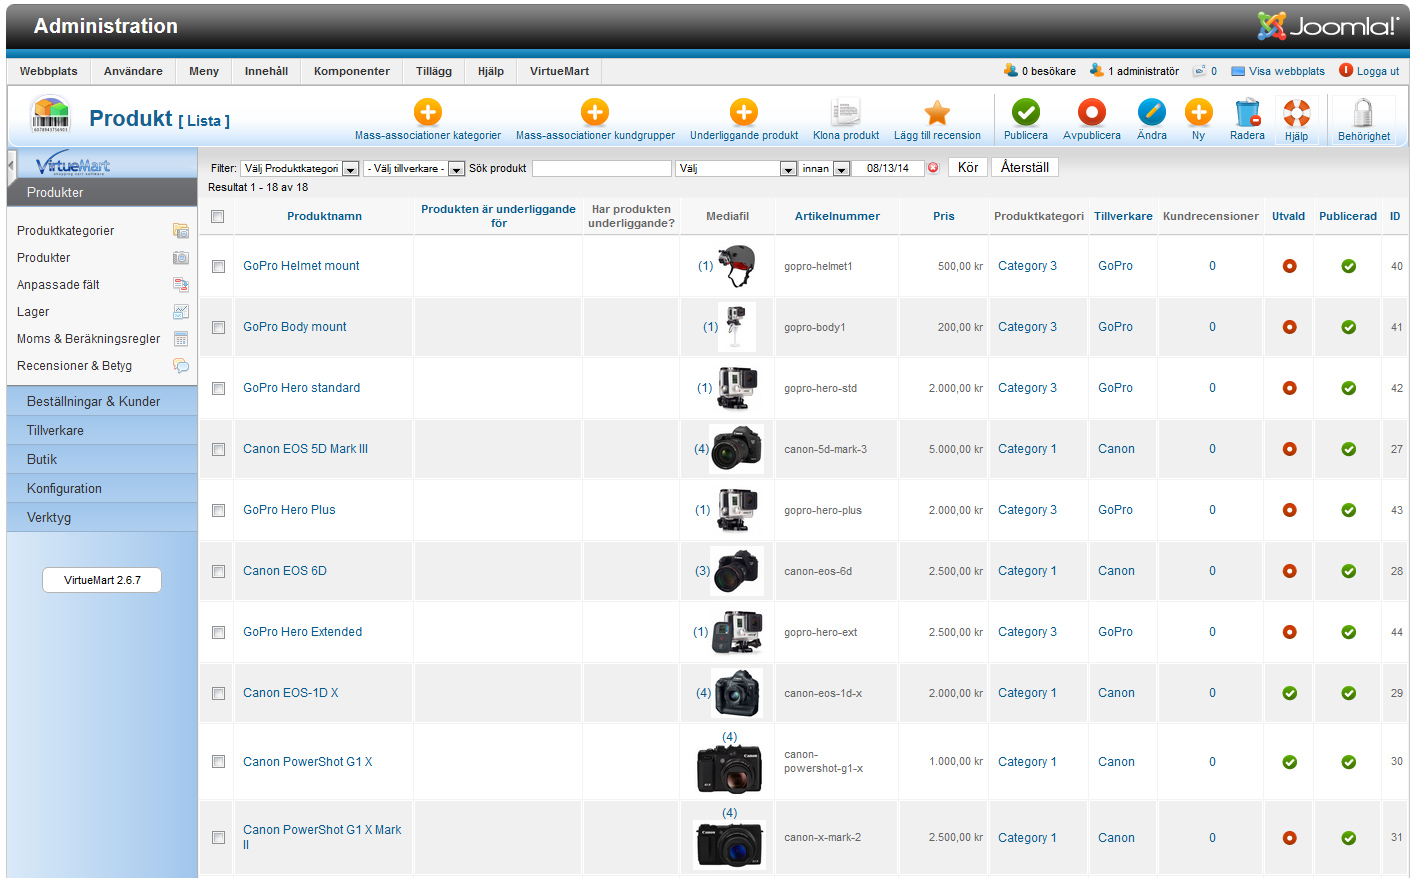
Task: Click the Recensioner & Betyg speech icon
Action: 181,366
